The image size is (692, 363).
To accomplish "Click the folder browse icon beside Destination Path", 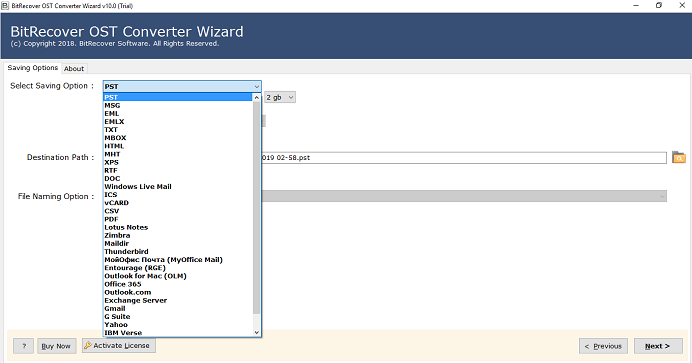I will (x=679, y=157).
